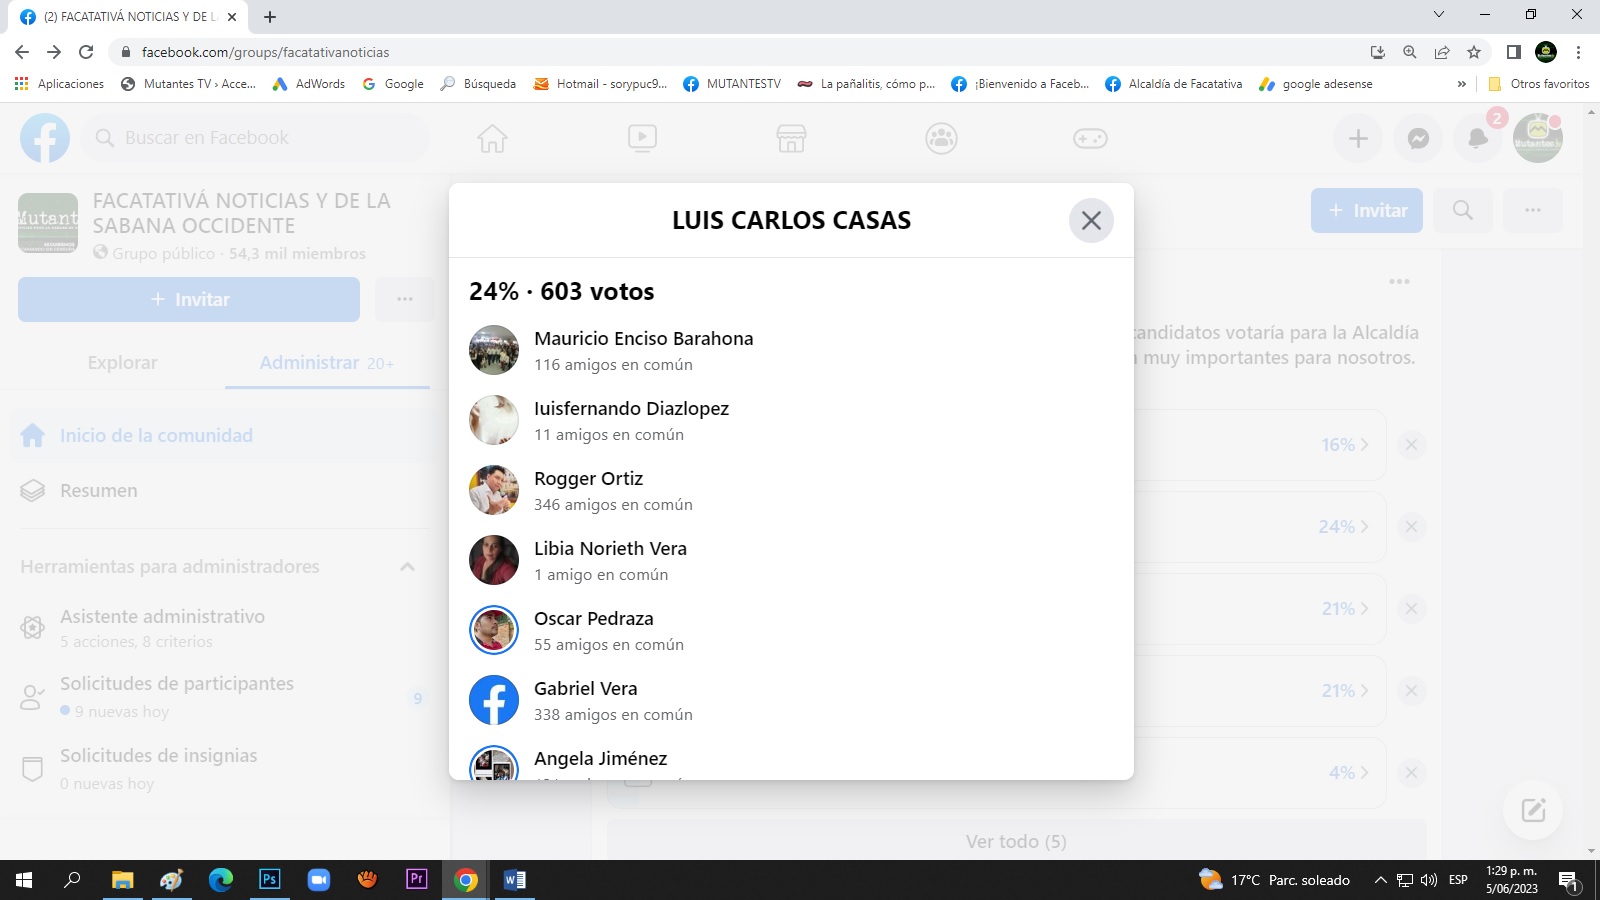1600x900 pixels.
Task: Open the Marketplace icon
Action: [791, 138]
